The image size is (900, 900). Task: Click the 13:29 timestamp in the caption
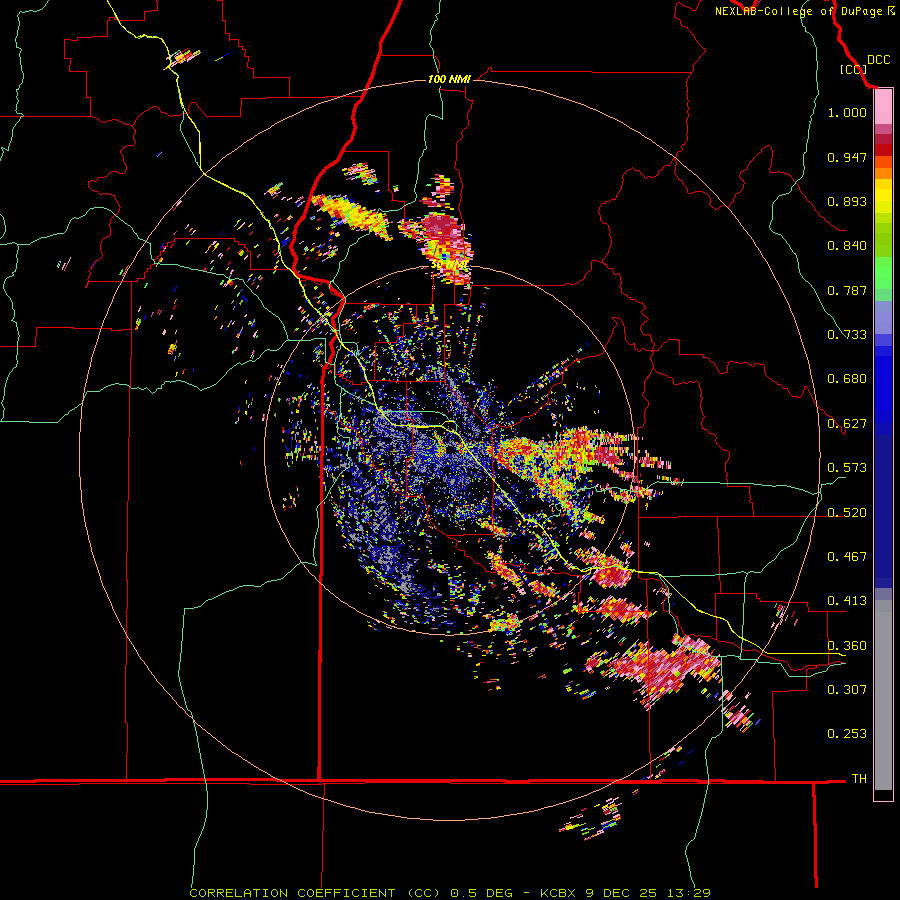click(x=689, y=893)
